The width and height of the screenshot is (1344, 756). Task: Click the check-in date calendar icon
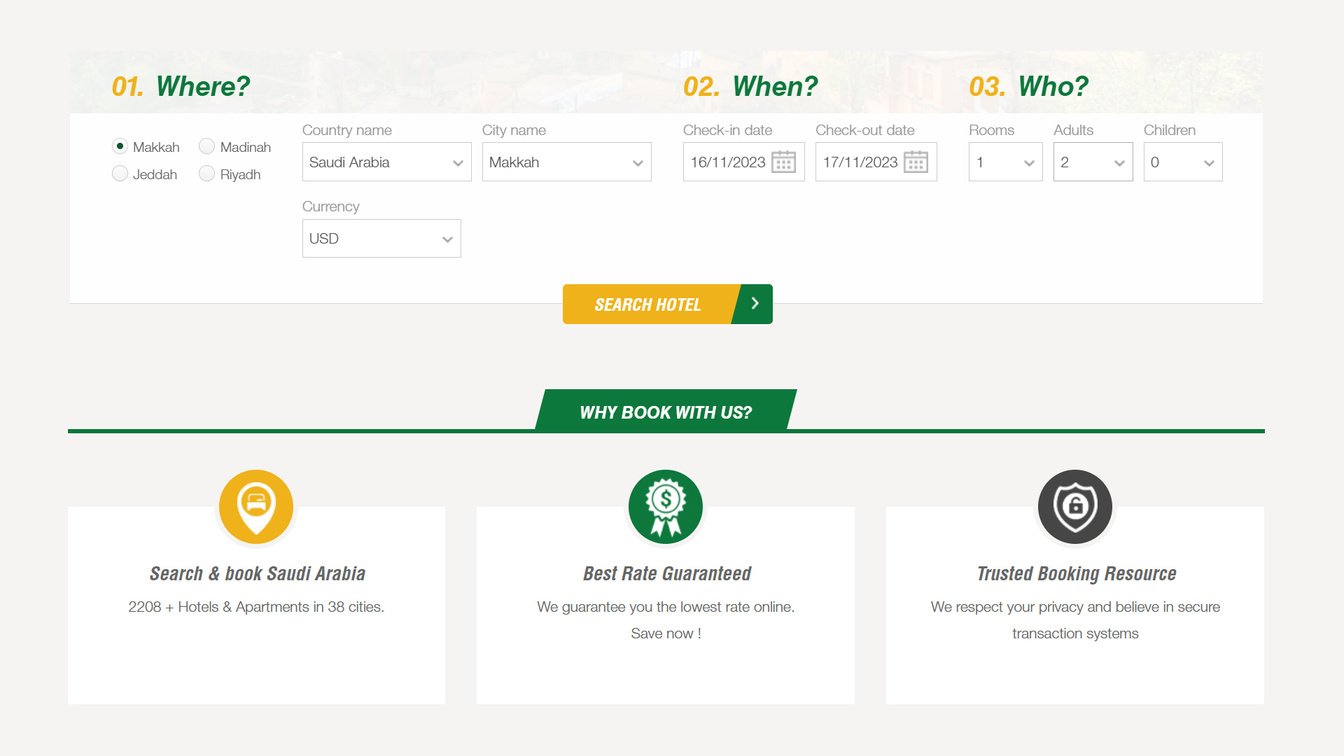tap(783, 162)
